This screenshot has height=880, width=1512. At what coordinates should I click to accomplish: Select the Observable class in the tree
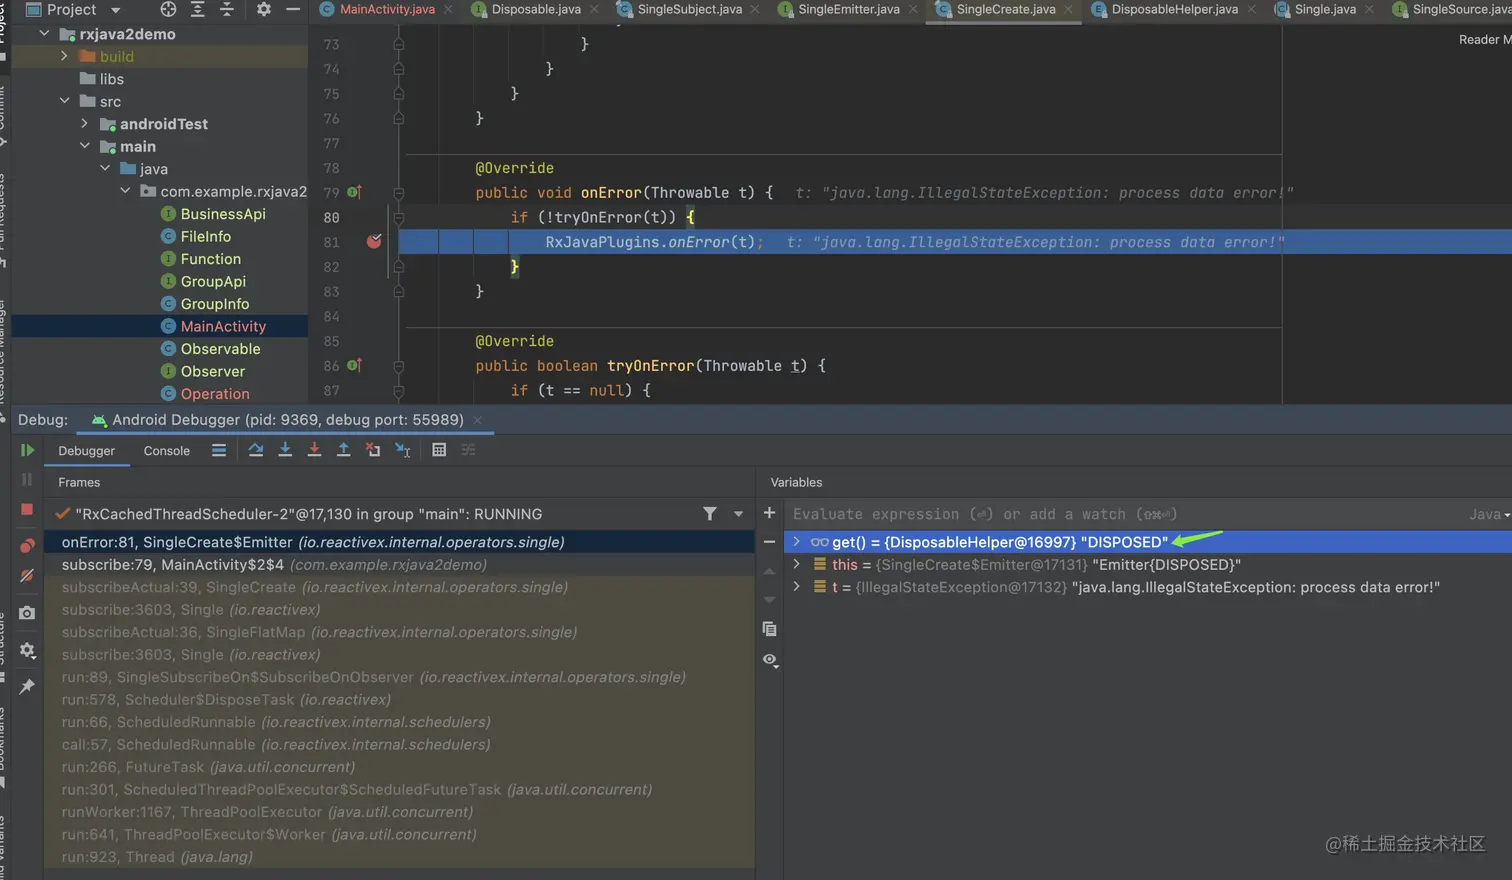[220, 348]
